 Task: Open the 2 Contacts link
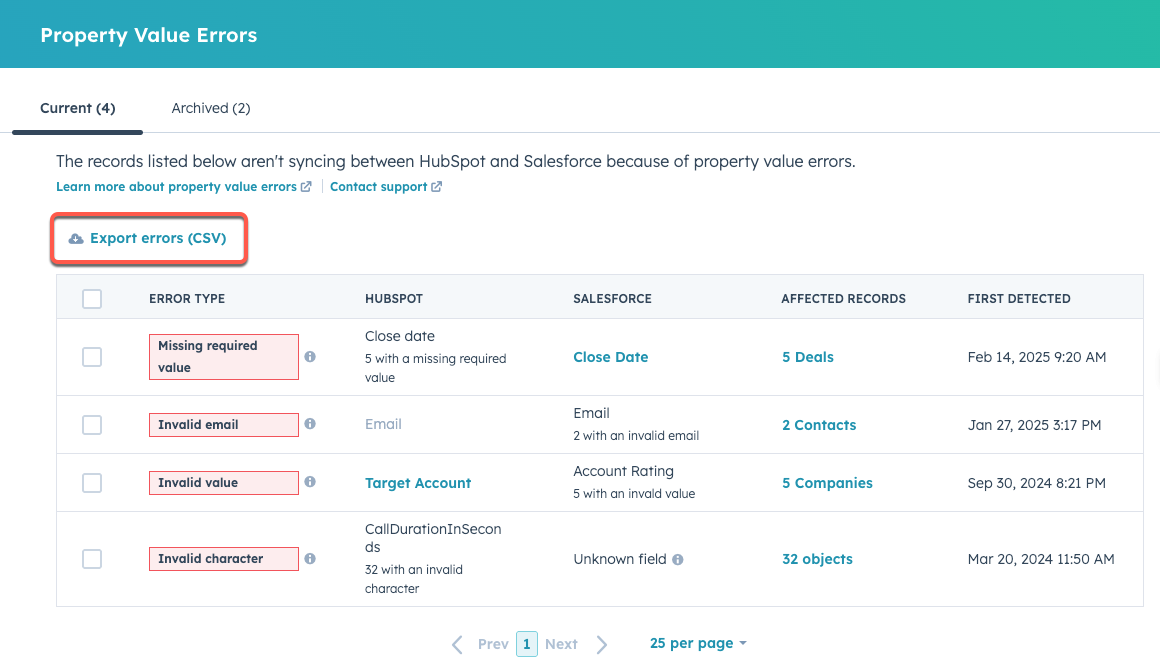[x=819, y=424]
